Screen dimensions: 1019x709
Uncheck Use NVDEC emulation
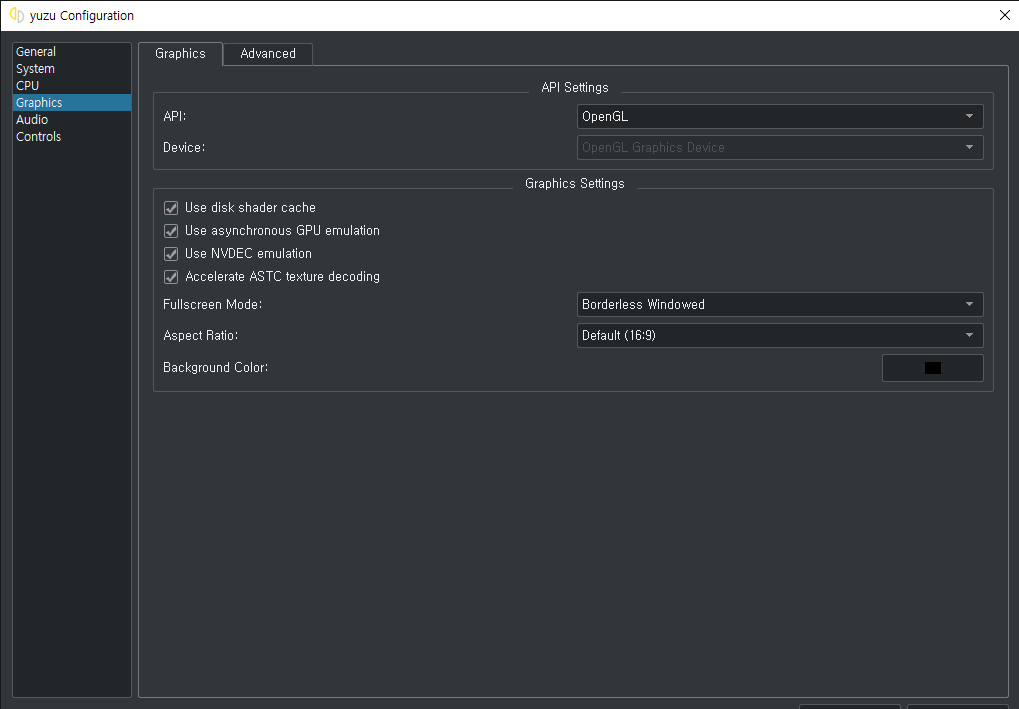click(171, 253)
